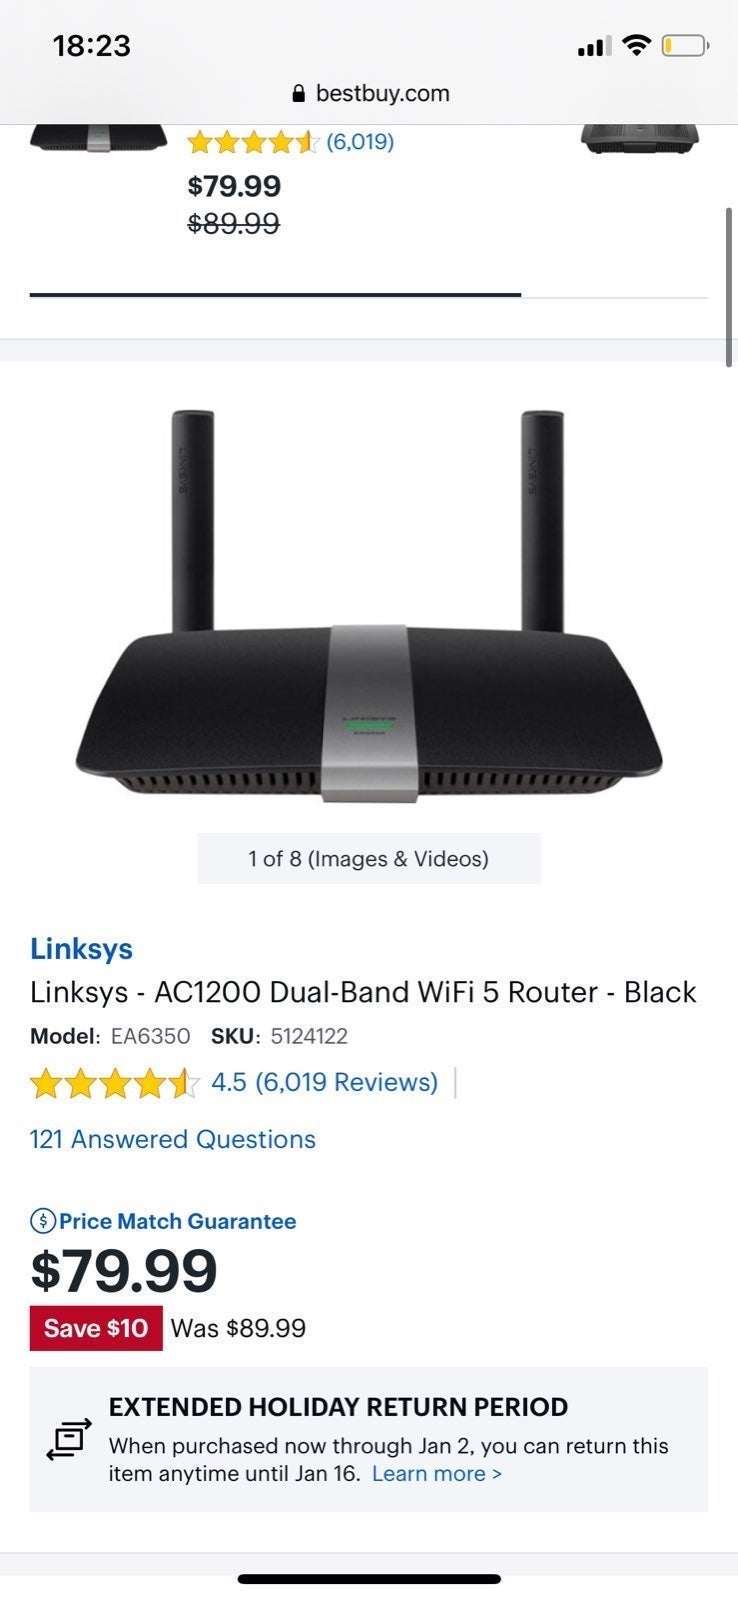Viewport: 738px width, 1600px height.
Task: Open the Linksys brand link
Action: 81,949
